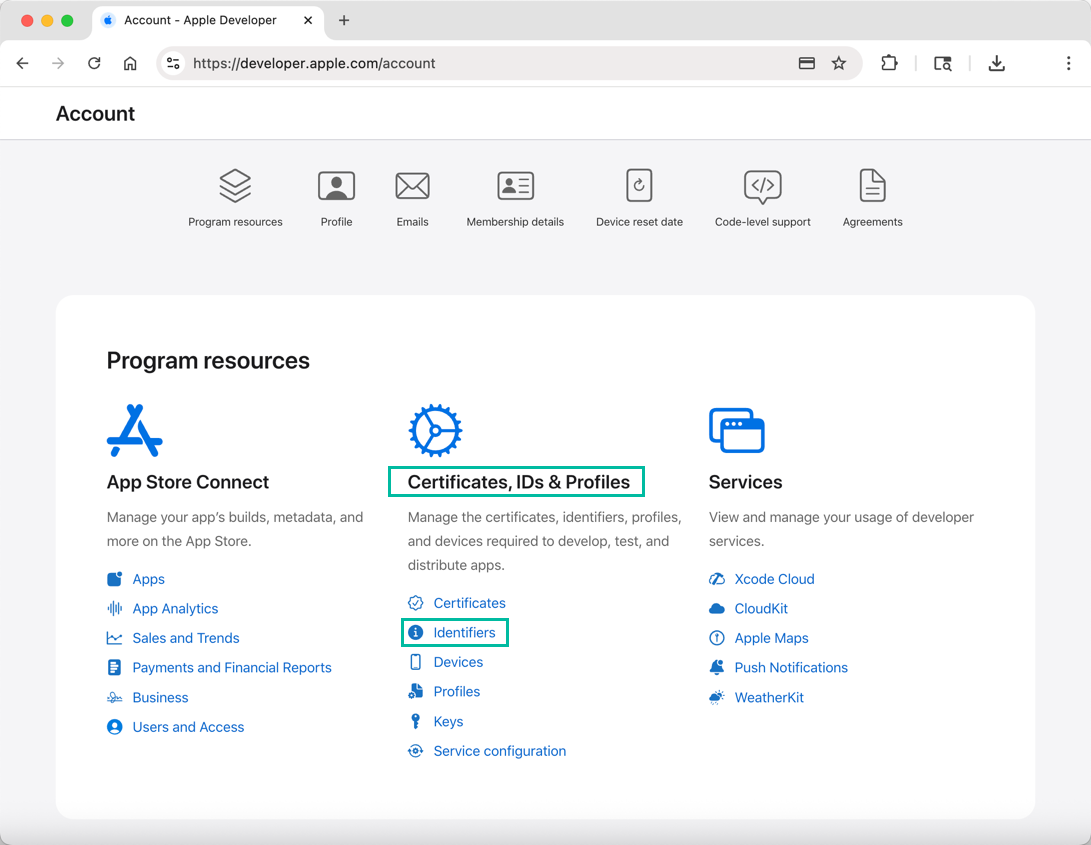
Task: Click the Xcode Cloud icon
Action: [717, 579]
